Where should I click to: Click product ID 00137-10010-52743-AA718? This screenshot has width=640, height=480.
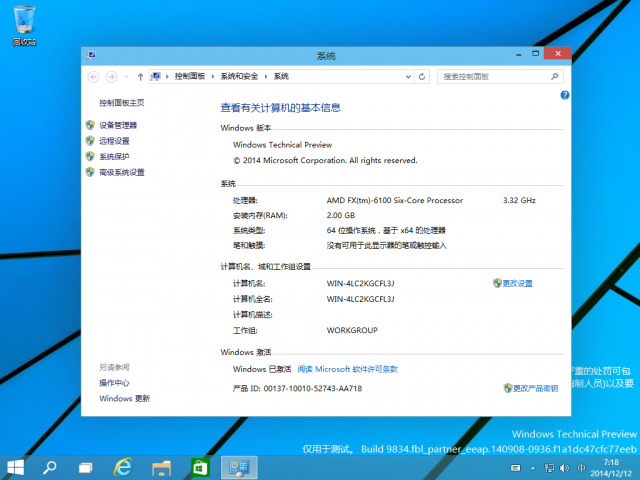(313, 389)
